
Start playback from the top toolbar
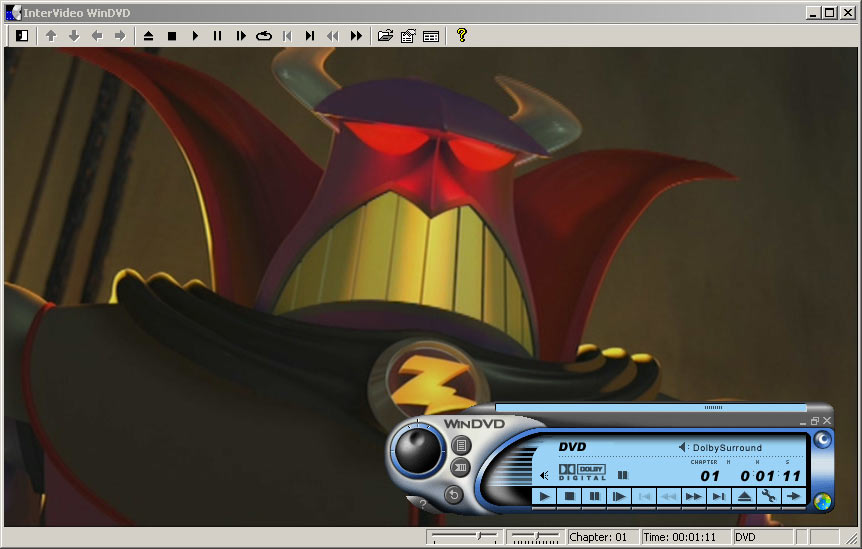point(195,36)
